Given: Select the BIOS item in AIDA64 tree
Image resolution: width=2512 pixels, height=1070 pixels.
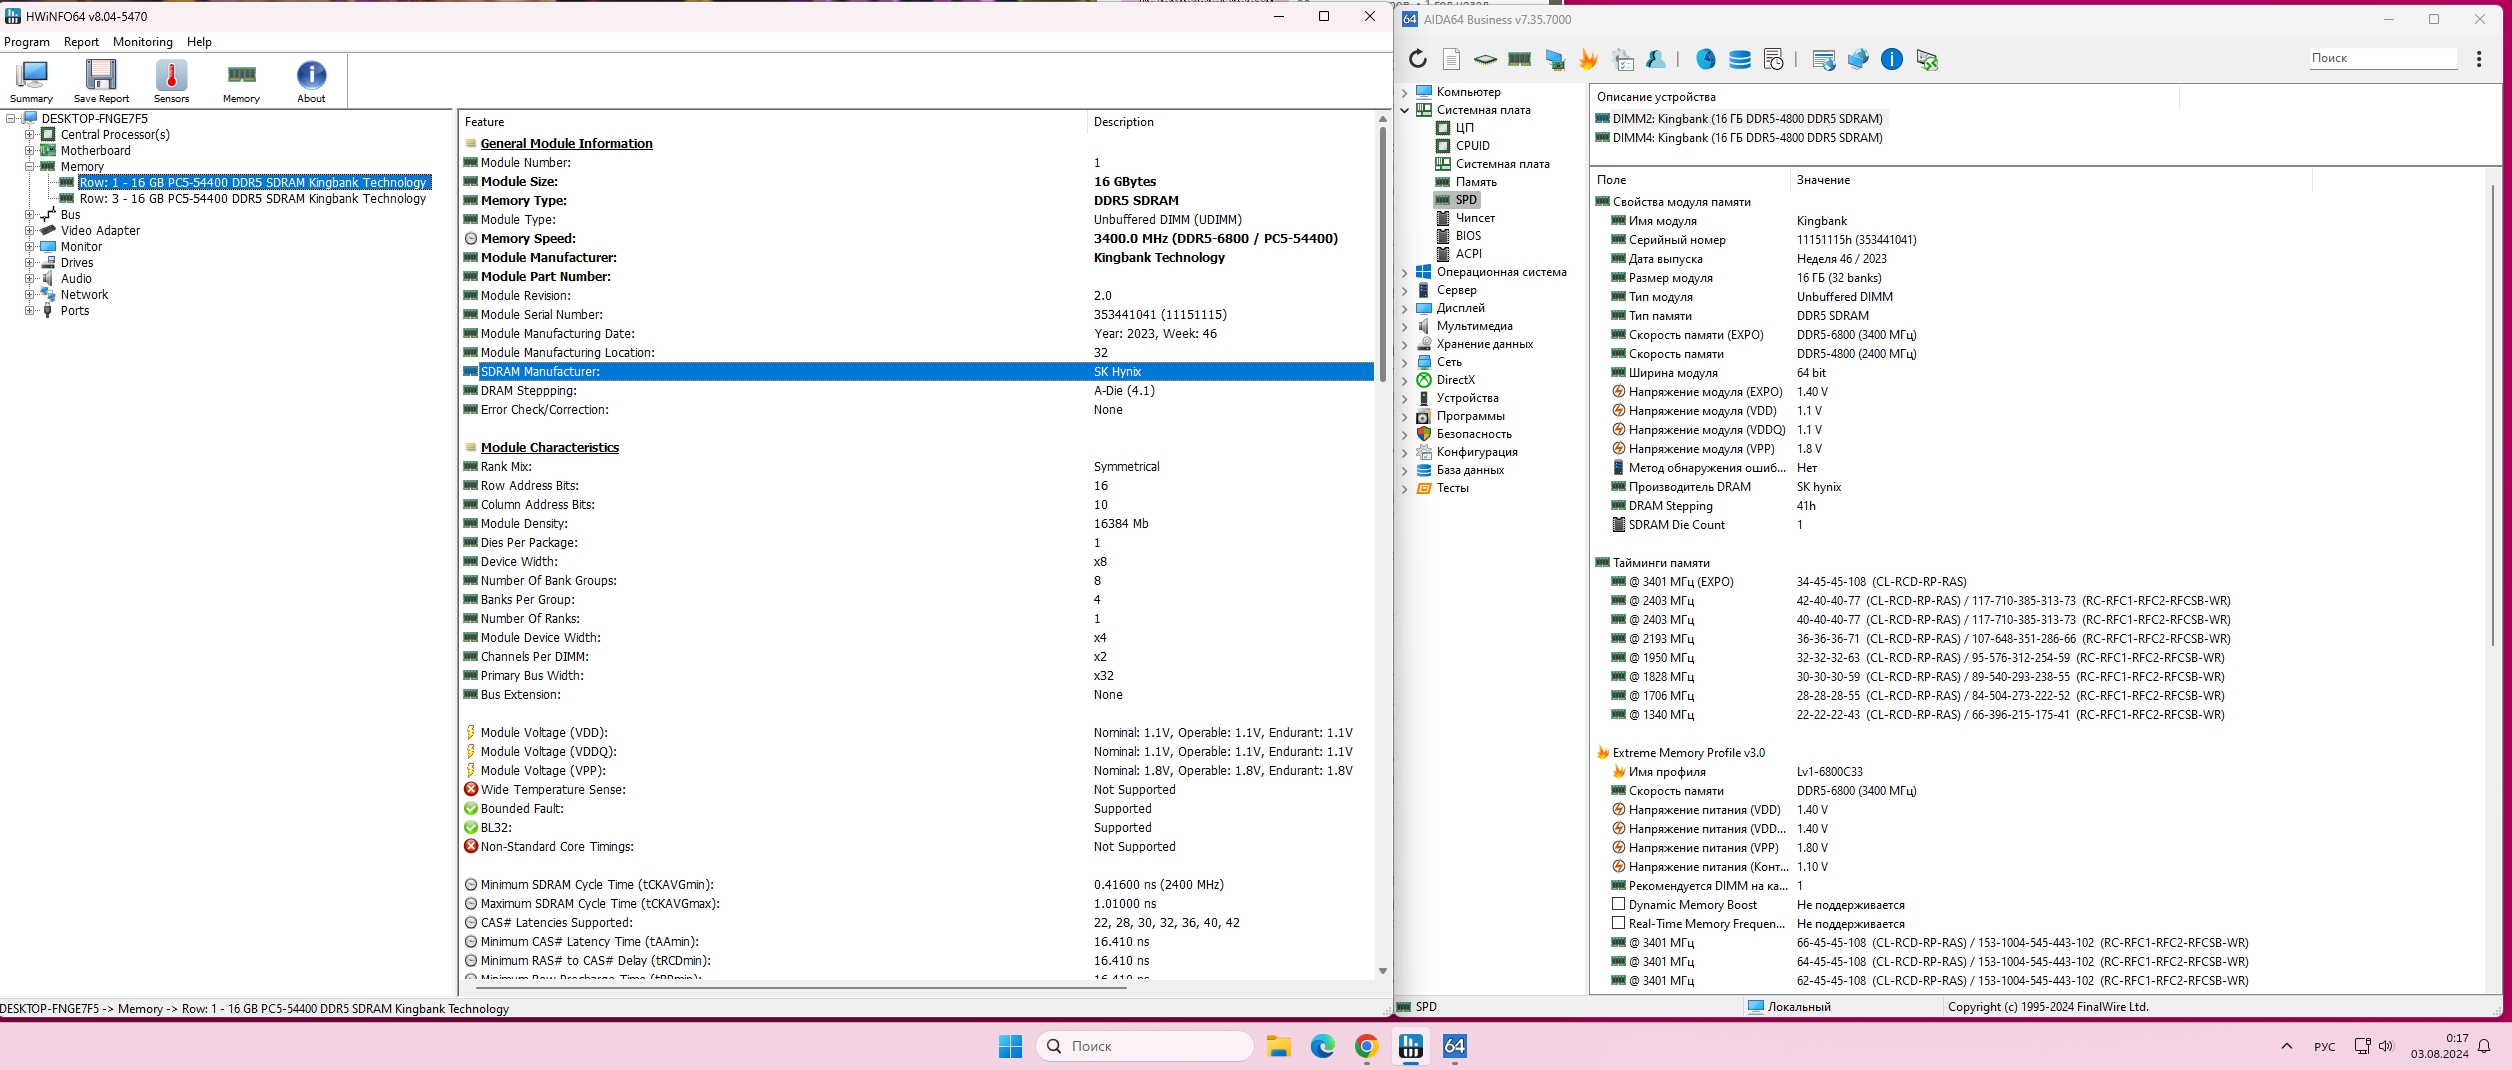Looking at the screenshot, I should click(1468, 236).
